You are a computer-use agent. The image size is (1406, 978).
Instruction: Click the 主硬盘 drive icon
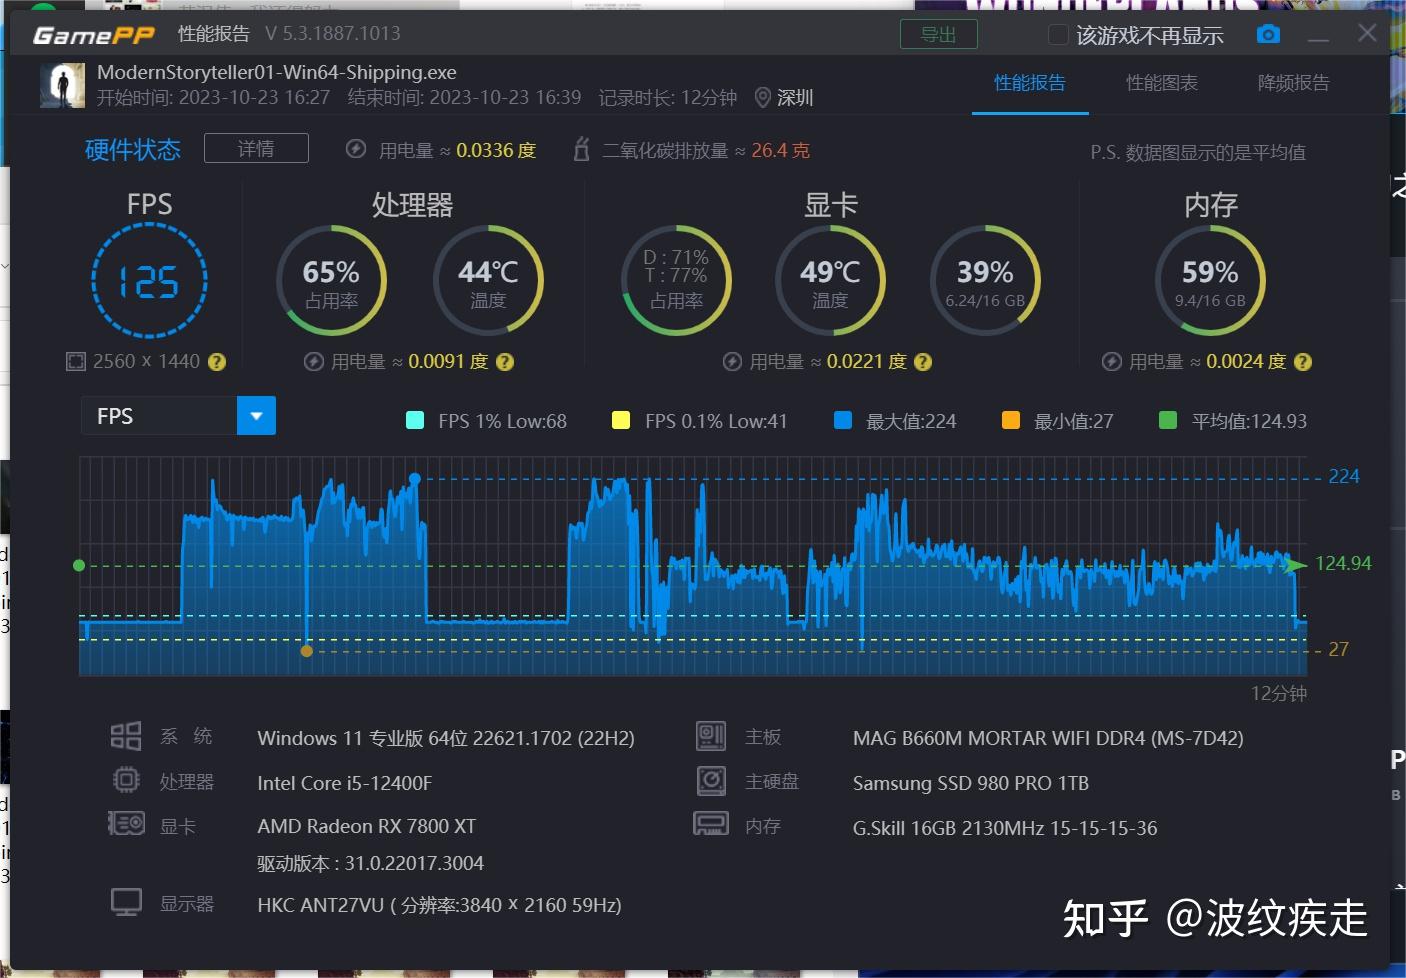[710, 780]
